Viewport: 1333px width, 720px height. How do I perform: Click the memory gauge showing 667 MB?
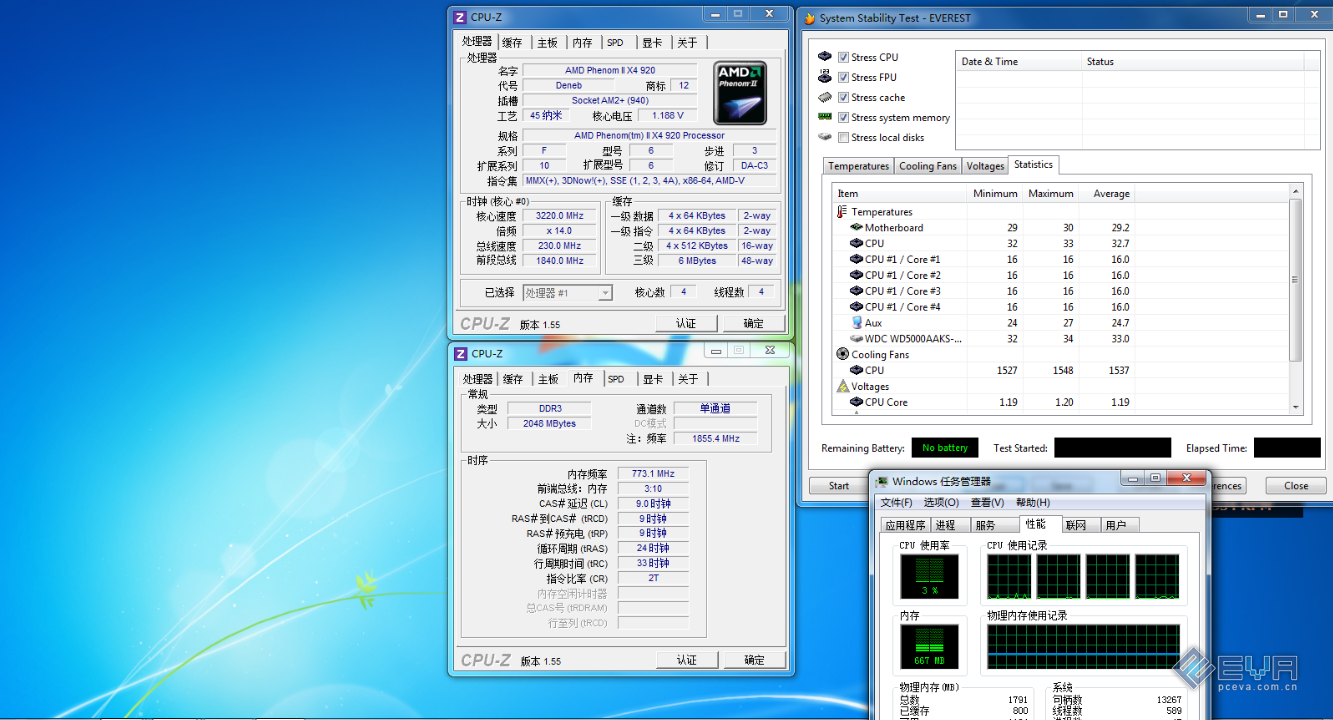click(x=929, y=647)
